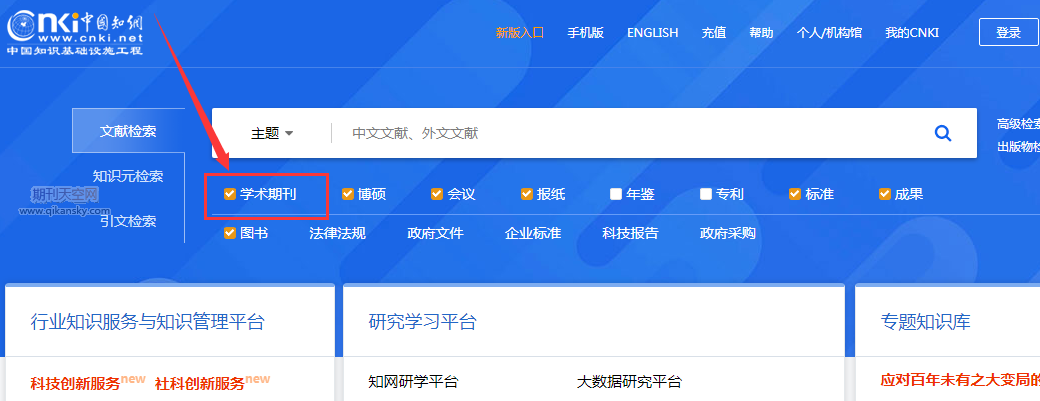Switch to the ENGLISH version
Screen dimensions: 1040x401
[652, 32]
